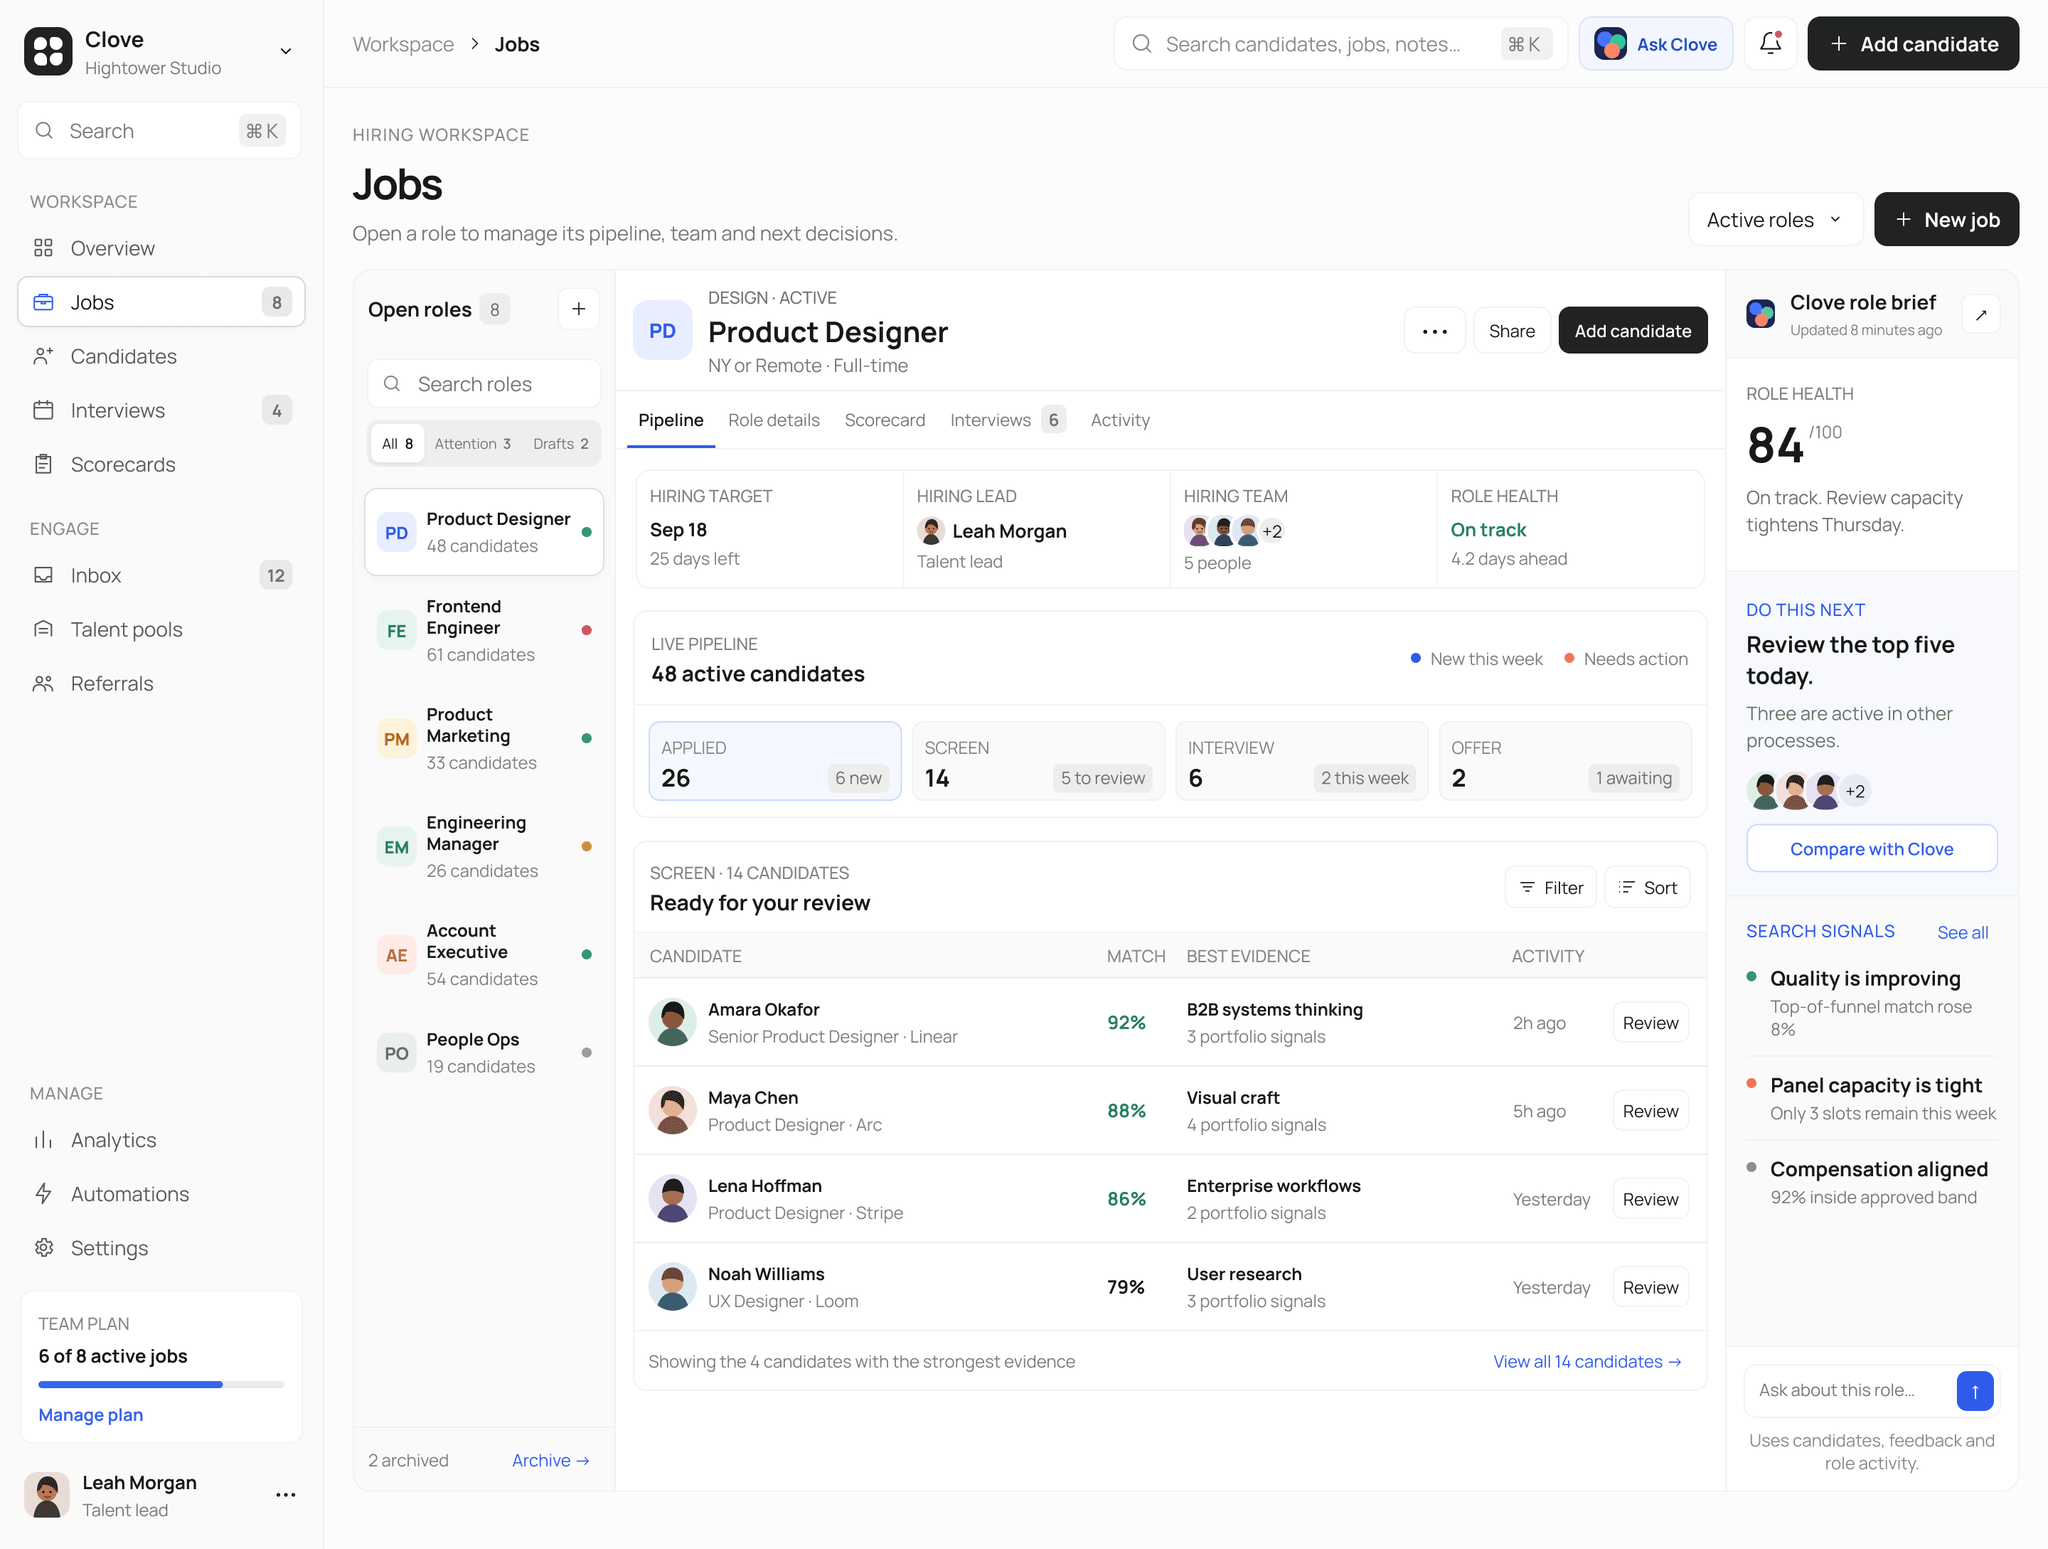Open the Frontend Engineer role
Image resolution: width=2048 pixels, height=1549 pixels.
[x=484, y=630]
